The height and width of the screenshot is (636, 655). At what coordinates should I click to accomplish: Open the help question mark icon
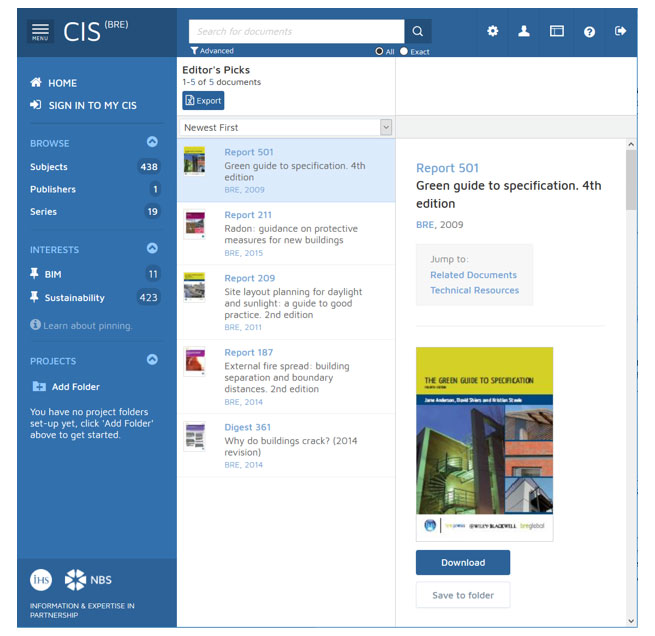pos(589,32)
